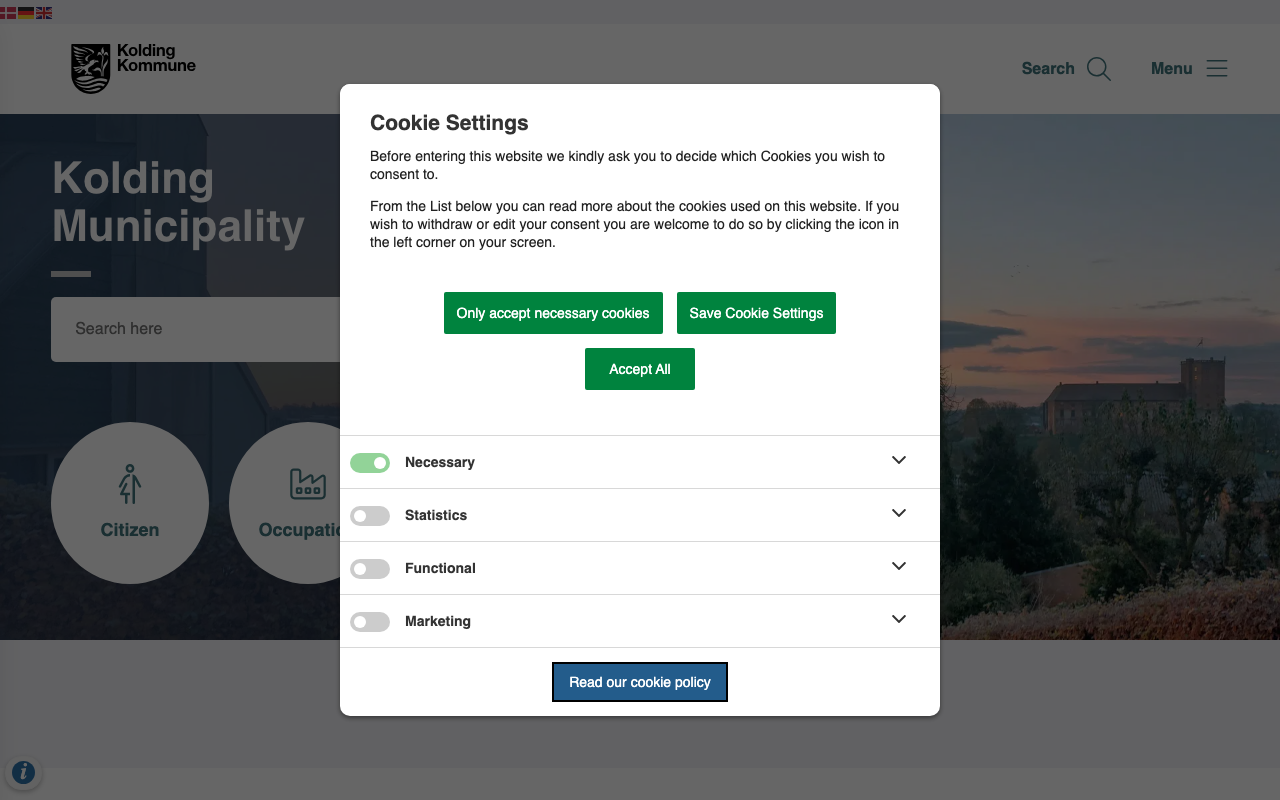Image resolution: width=1280 pixels, height=800 pixels.
Task: Open the Read our cookie policy link
Action: [x=640, y=682]
